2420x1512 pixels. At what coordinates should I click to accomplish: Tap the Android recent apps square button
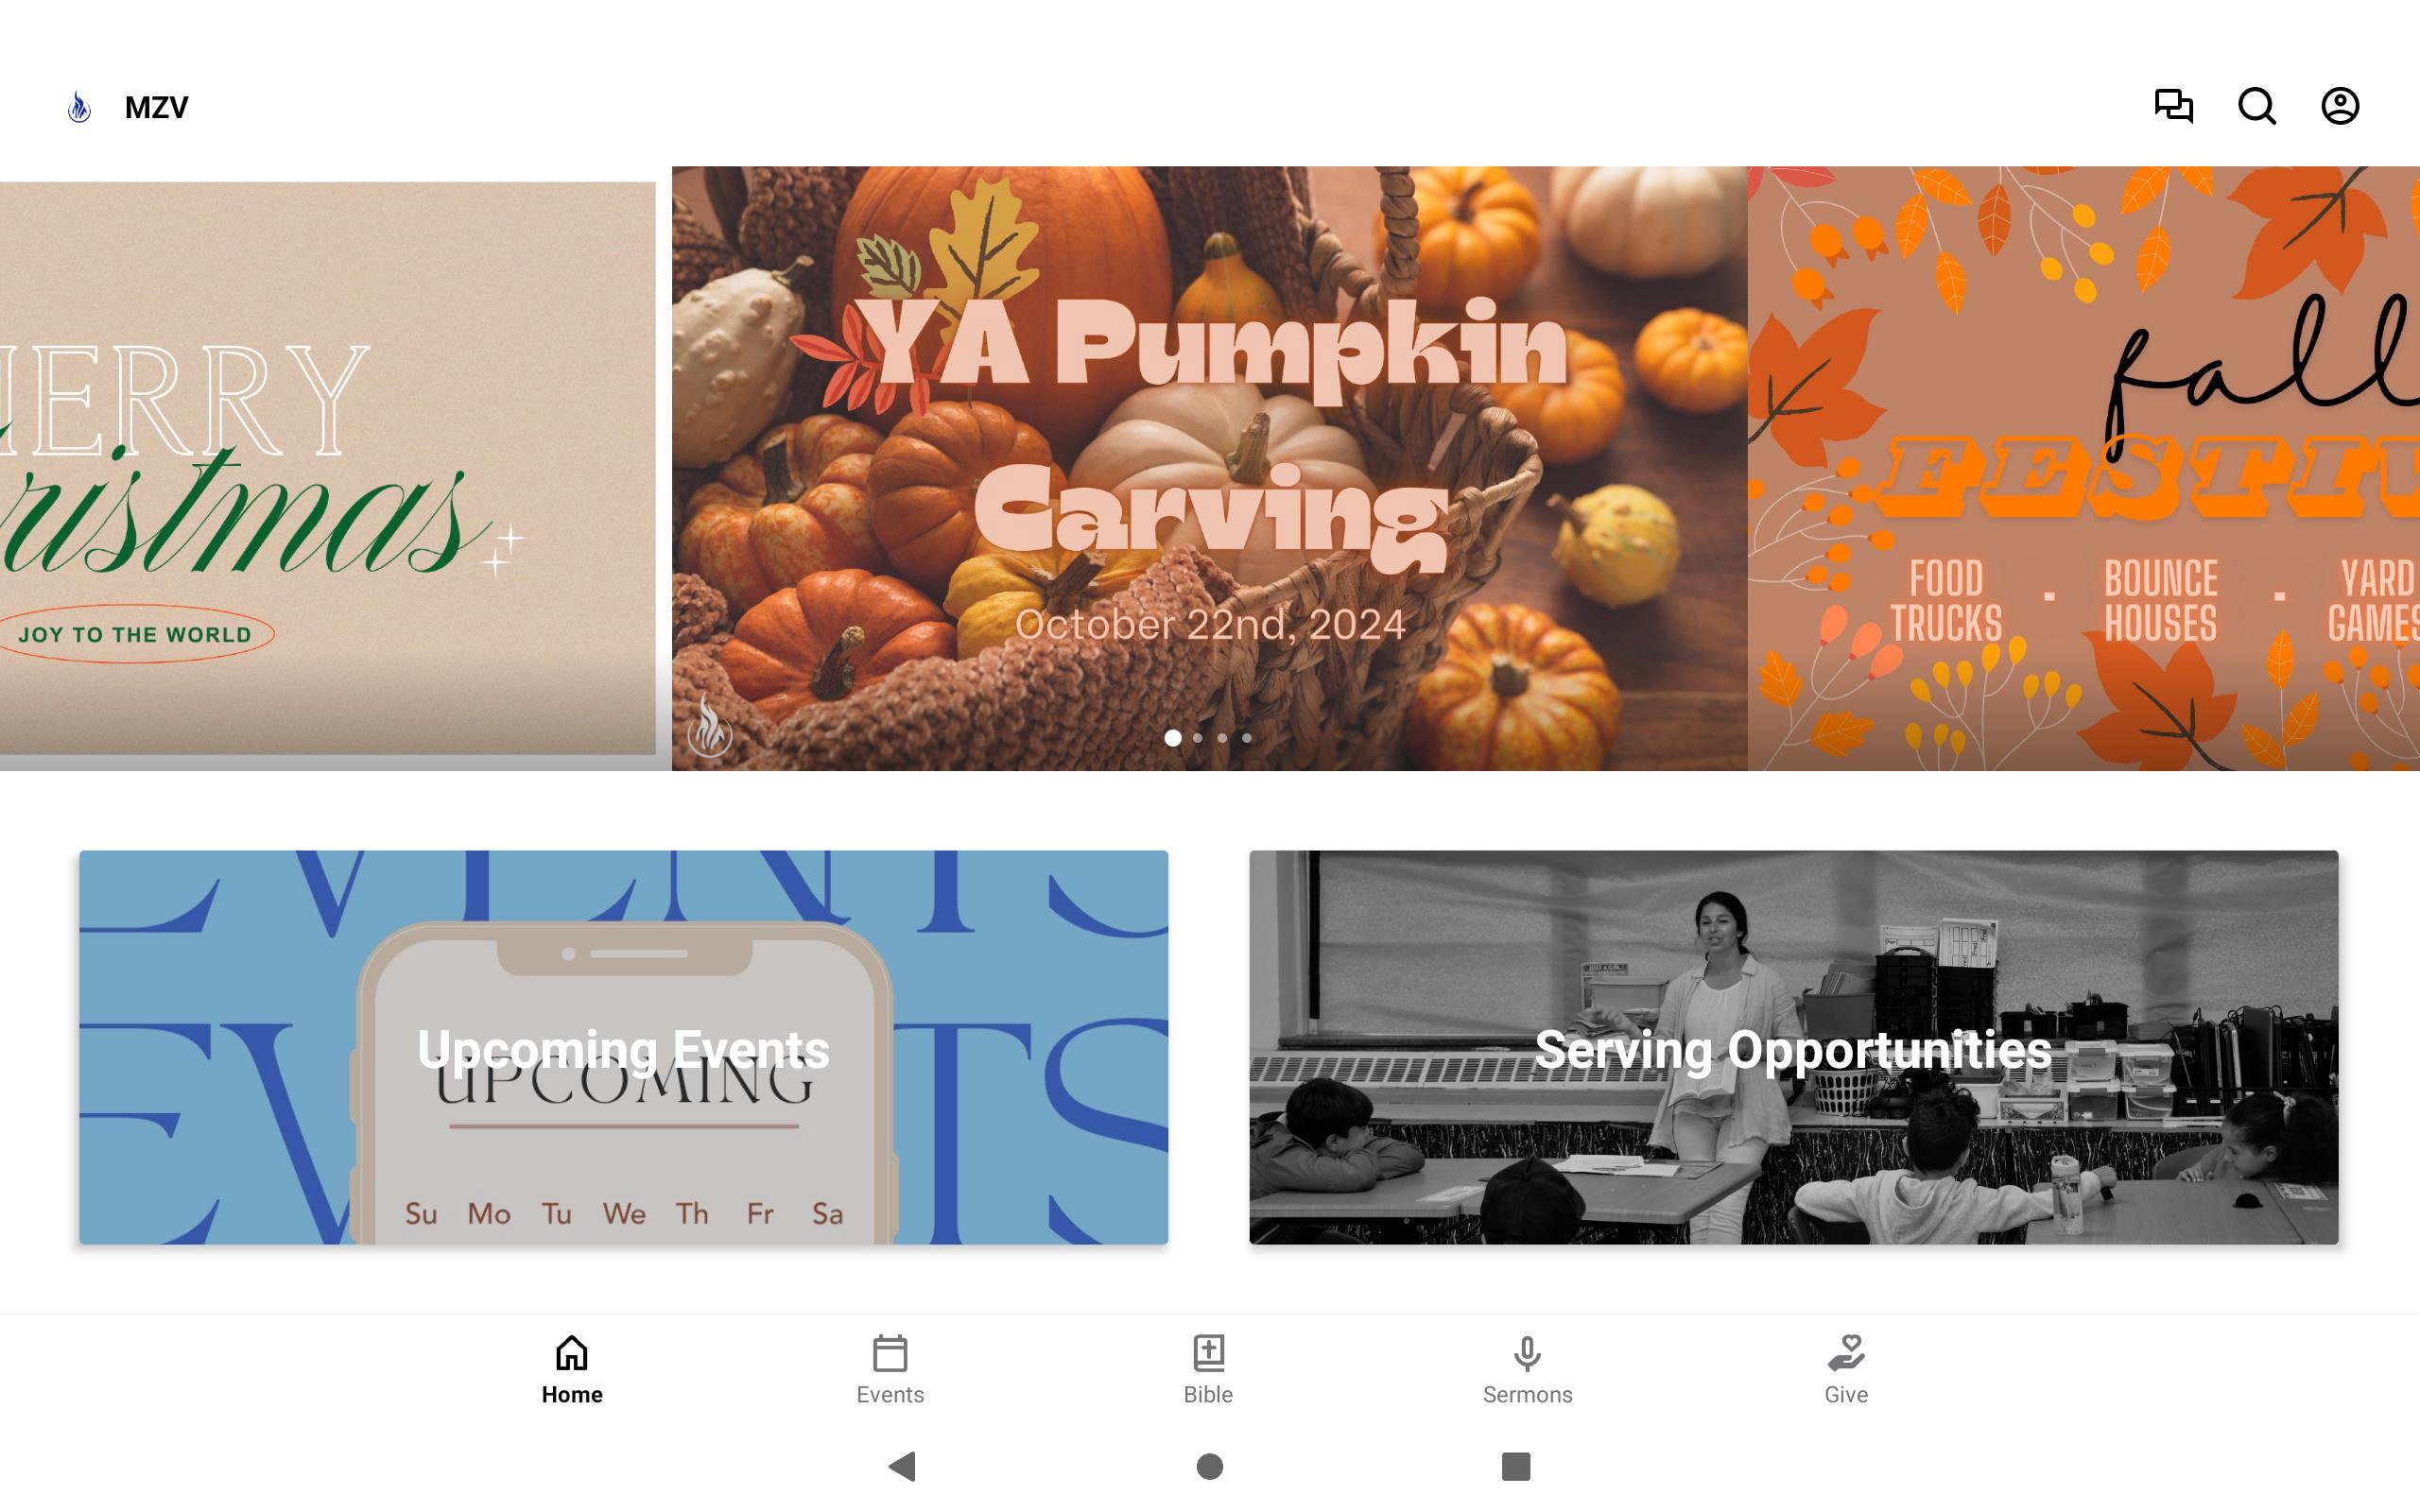[x=1516, y=1466]
